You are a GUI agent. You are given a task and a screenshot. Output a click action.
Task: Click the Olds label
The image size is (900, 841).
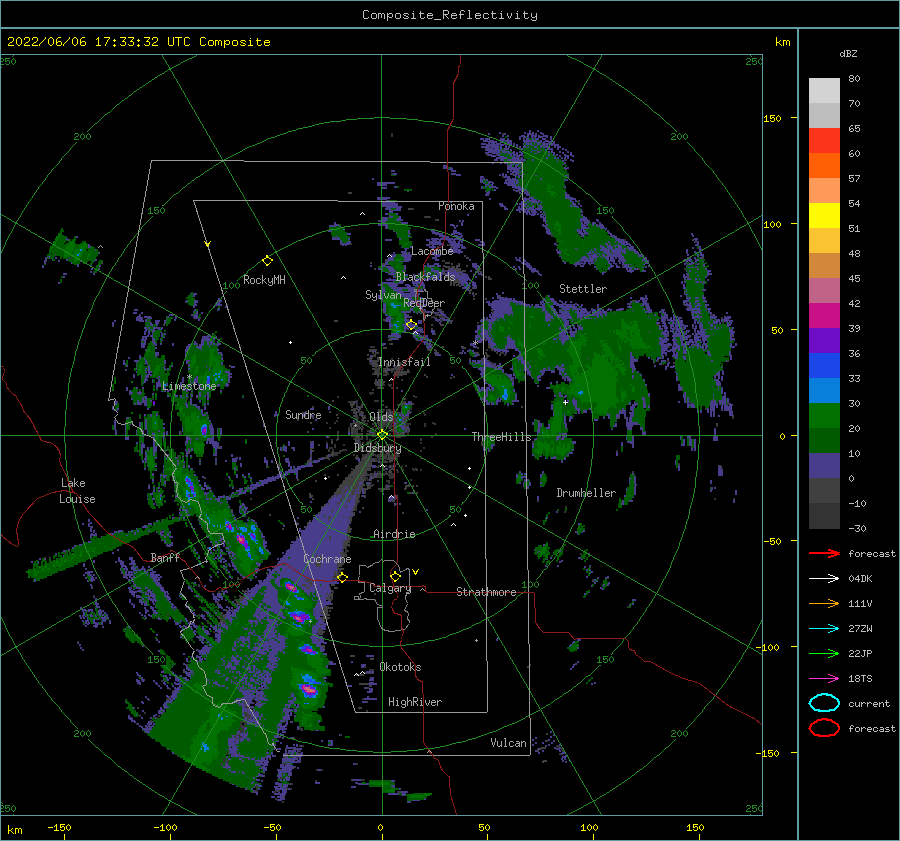[x=381, y=417]
